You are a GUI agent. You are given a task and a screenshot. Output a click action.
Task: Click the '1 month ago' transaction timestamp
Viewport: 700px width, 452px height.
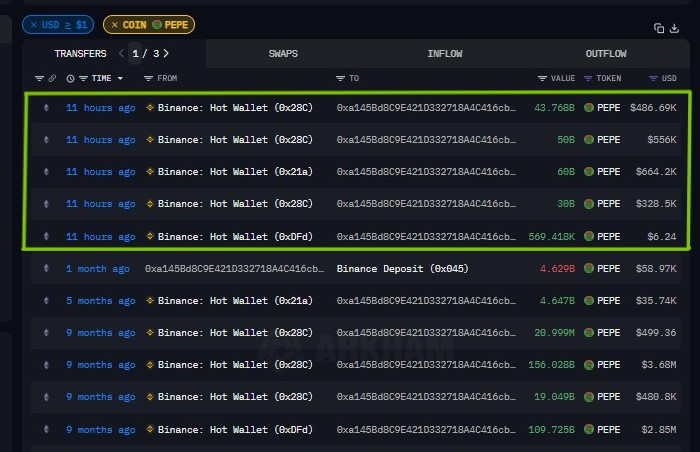(97, 269)
